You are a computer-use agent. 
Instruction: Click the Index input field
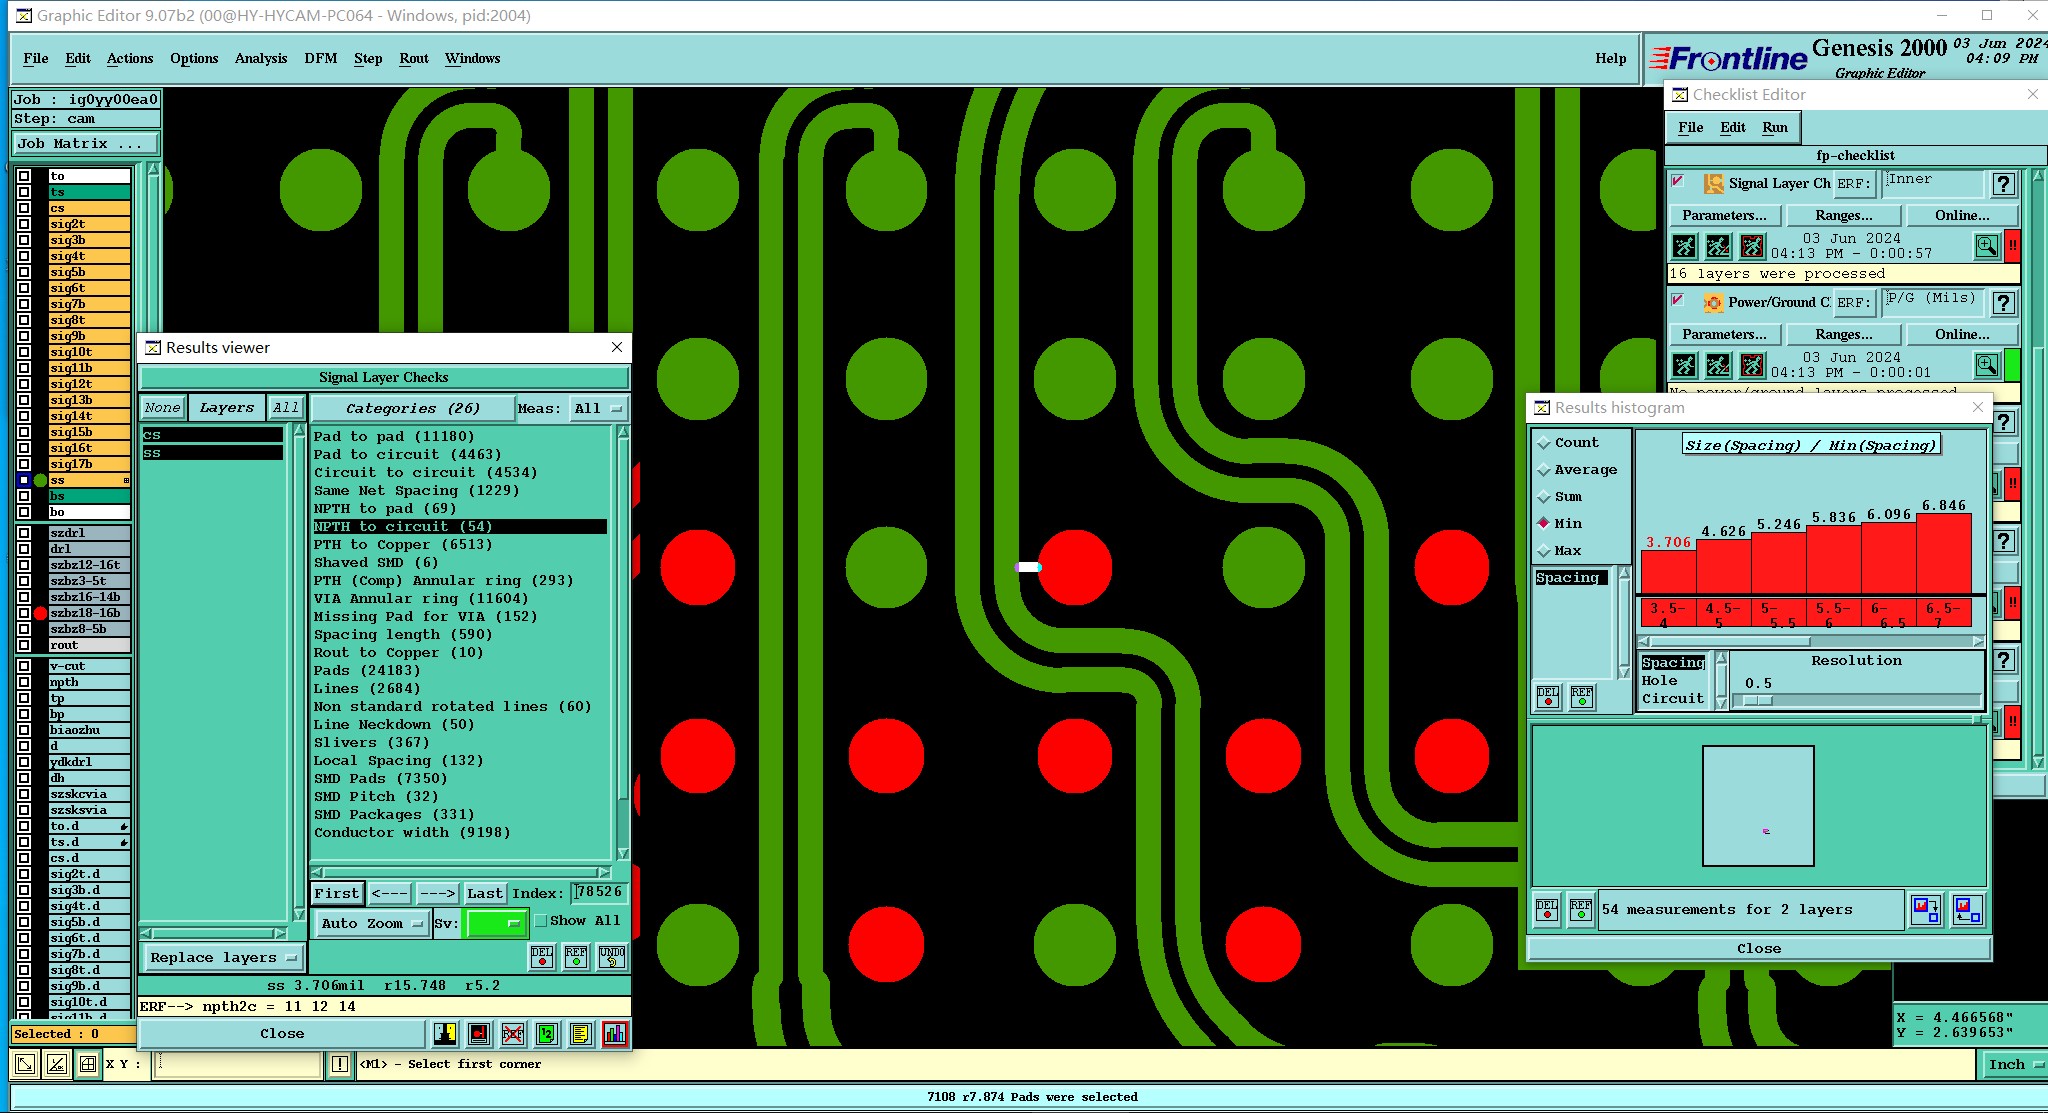[598, 892]
